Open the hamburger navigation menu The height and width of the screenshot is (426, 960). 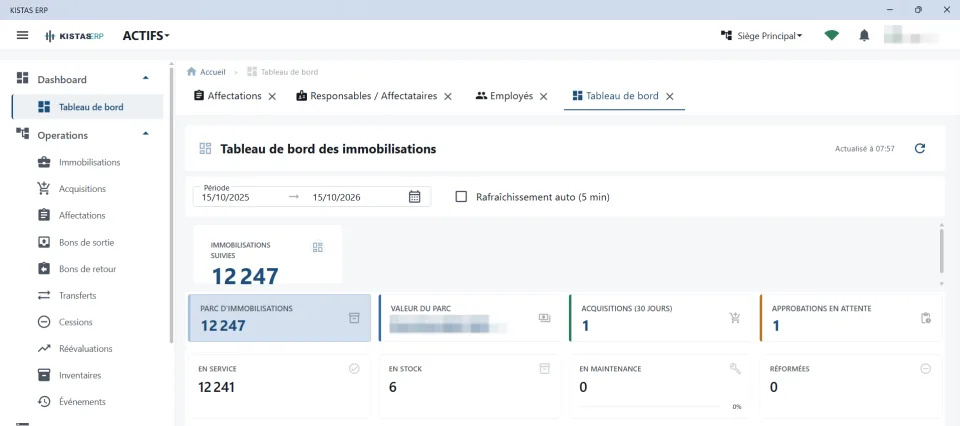(23, 36)
